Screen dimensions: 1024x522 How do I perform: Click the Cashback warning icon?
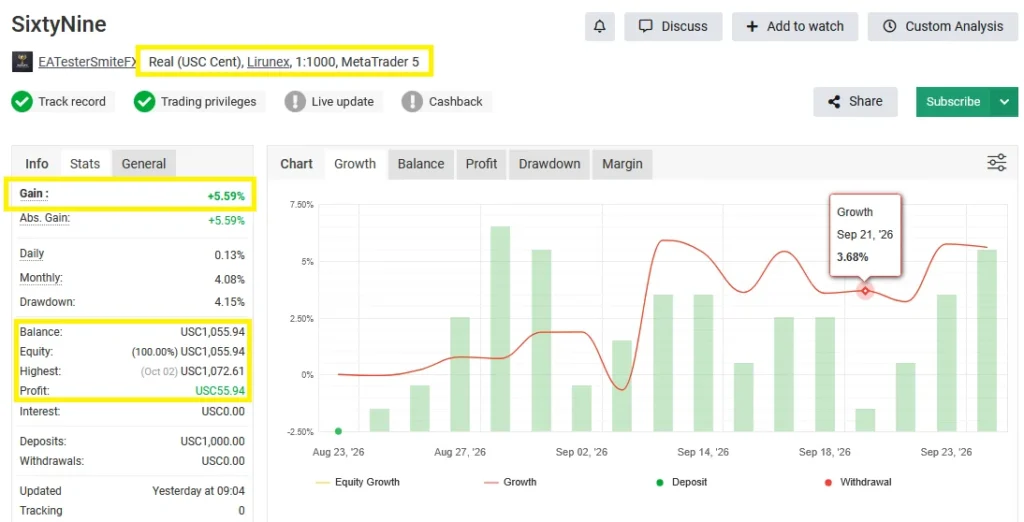pyautogui.click(x=412, y=102)
